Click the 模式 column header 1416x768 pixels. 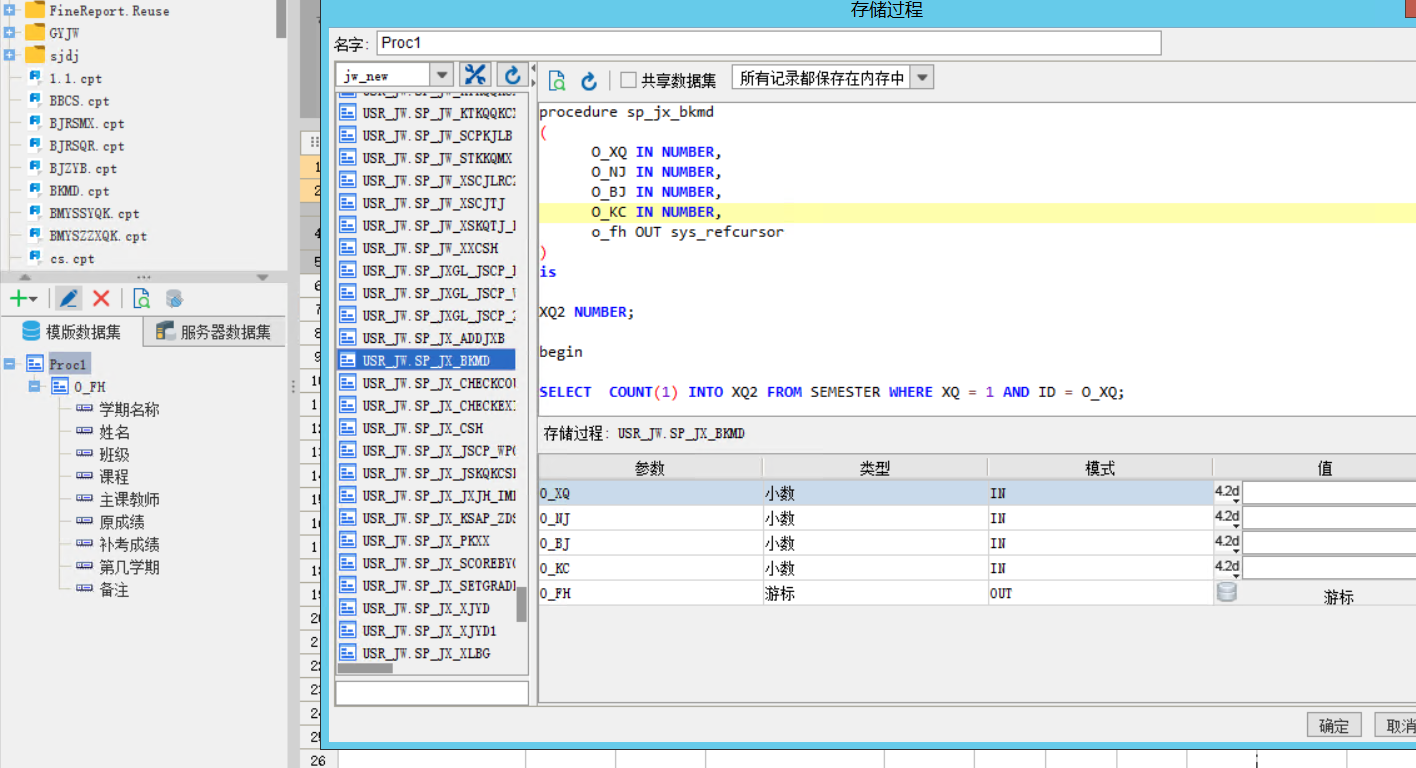tap(1100, 468)
